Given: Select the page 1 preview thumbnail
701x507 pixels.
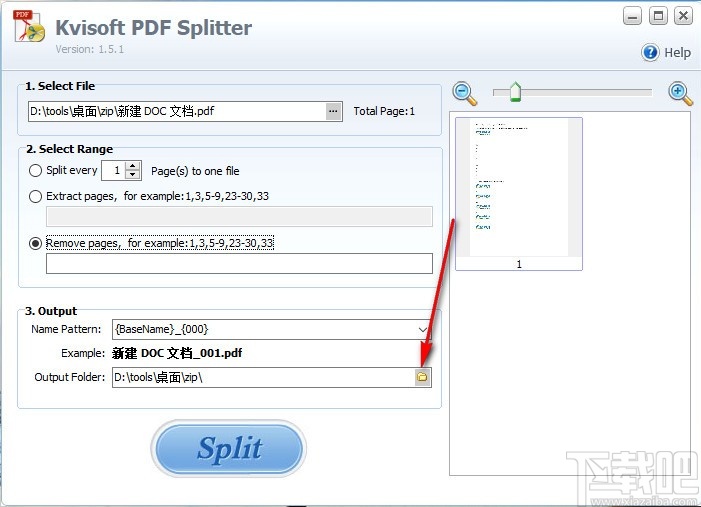Looking at the screenshot, I should click(x=519, y=194).
